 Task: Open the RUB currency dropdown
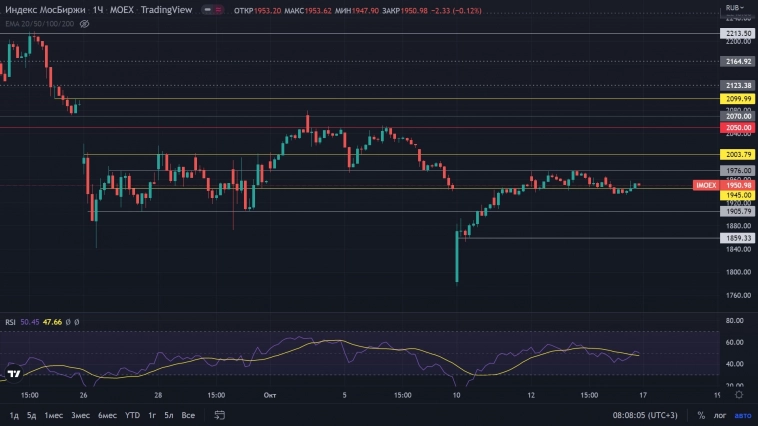coord(735,8)
